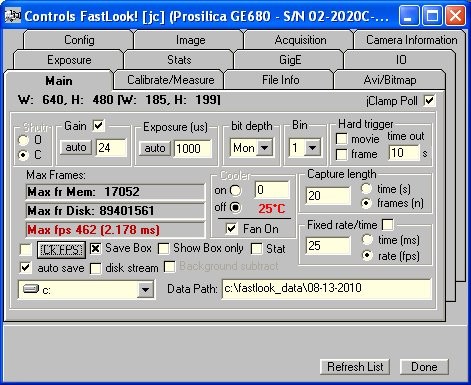Click the CK FPS button

click(x=61, y=250)
